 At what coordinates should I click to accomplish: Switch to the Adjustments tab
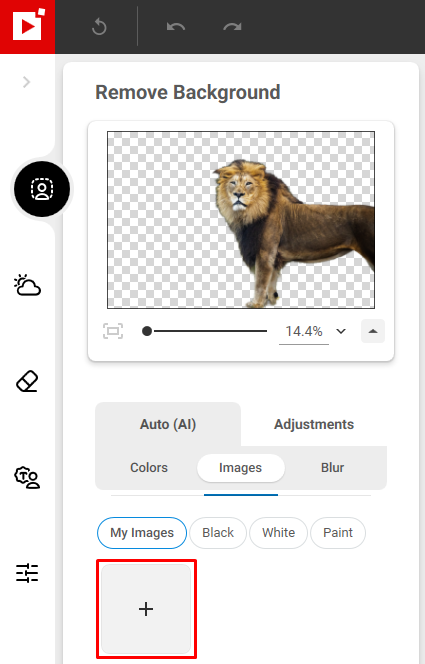[314, 424]
